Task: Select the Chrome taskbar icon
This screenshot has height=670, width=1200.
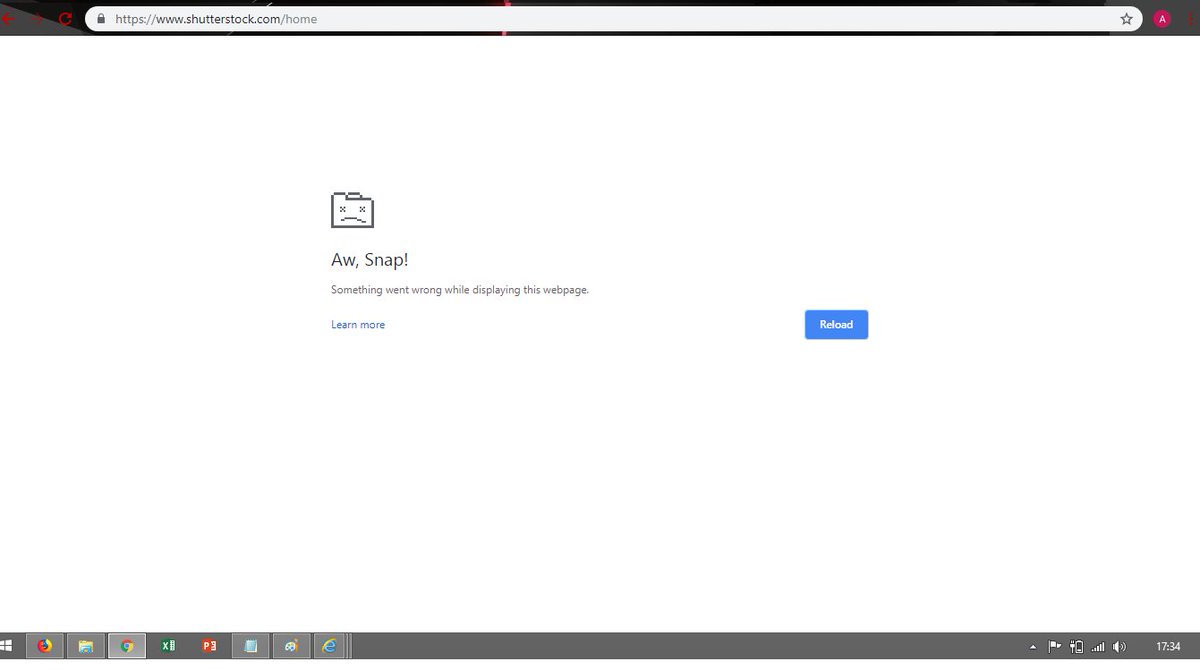Action: [x=127, y=646]
